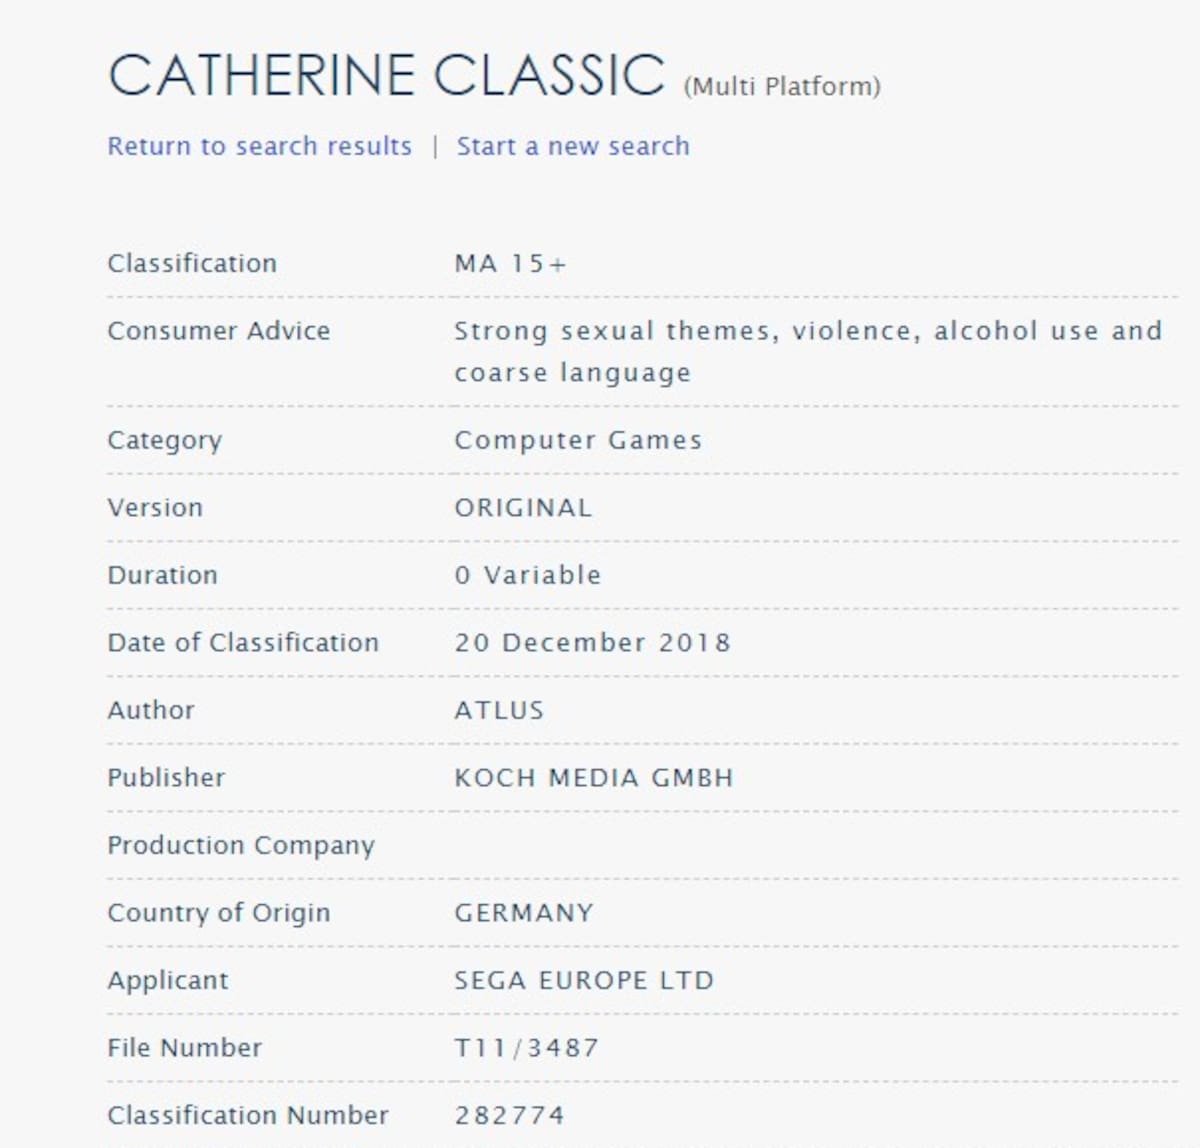Viewport: 1200px width, 1148px height.
Task: Click the 282774 classification number
Action: pos(509,1115)
